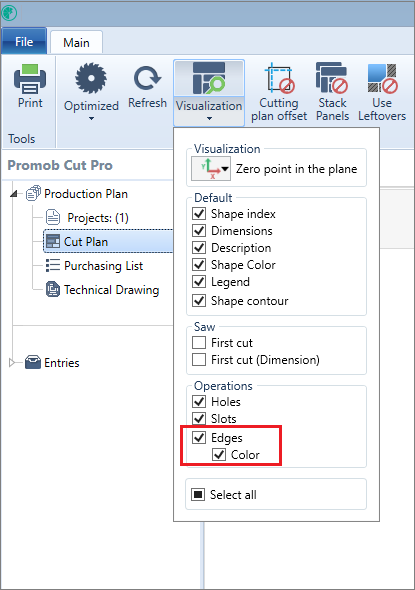Click the Print printer icon
Screen dimensions: 415x590
click(30, 79)
